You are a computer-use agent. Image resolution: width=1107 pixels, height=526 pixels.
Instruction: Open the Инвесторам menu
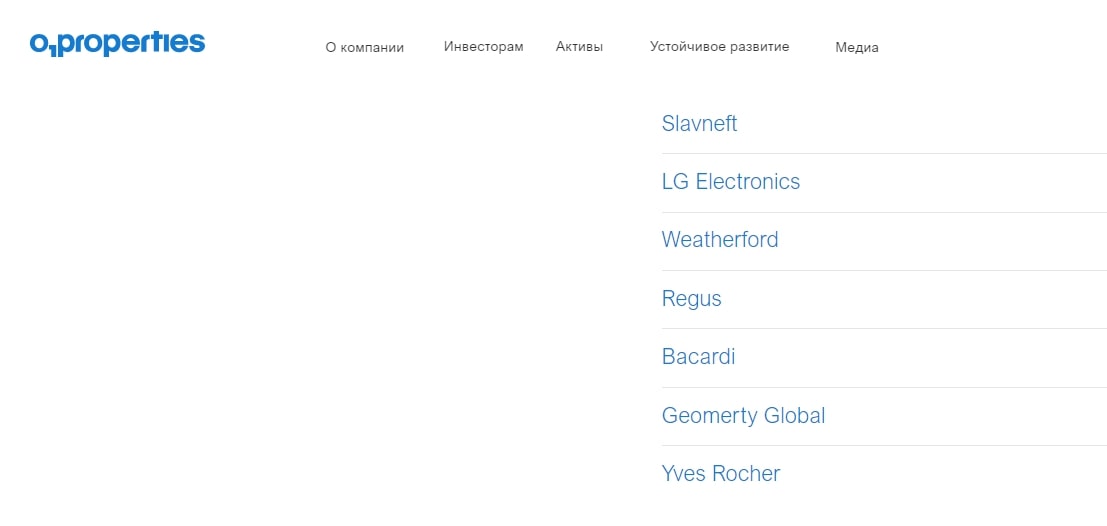click(x=484, y=47)
